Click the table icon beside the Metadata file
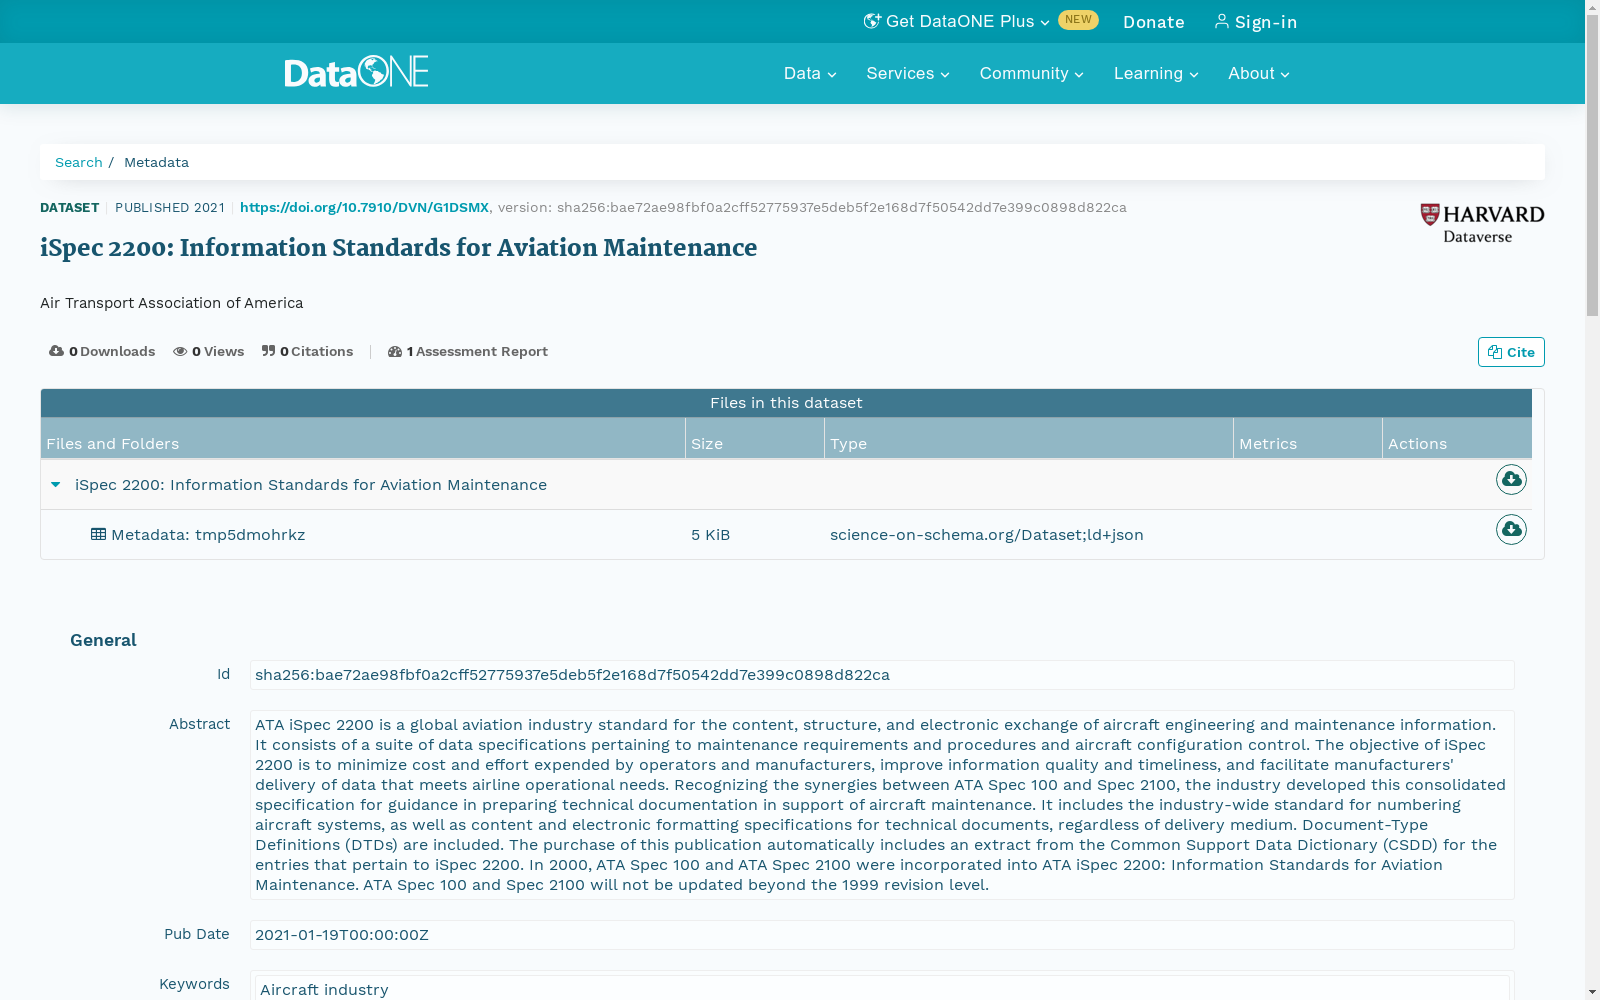Image resolution: width=1600 pixels, height=1000 pixels. (98, 533)
